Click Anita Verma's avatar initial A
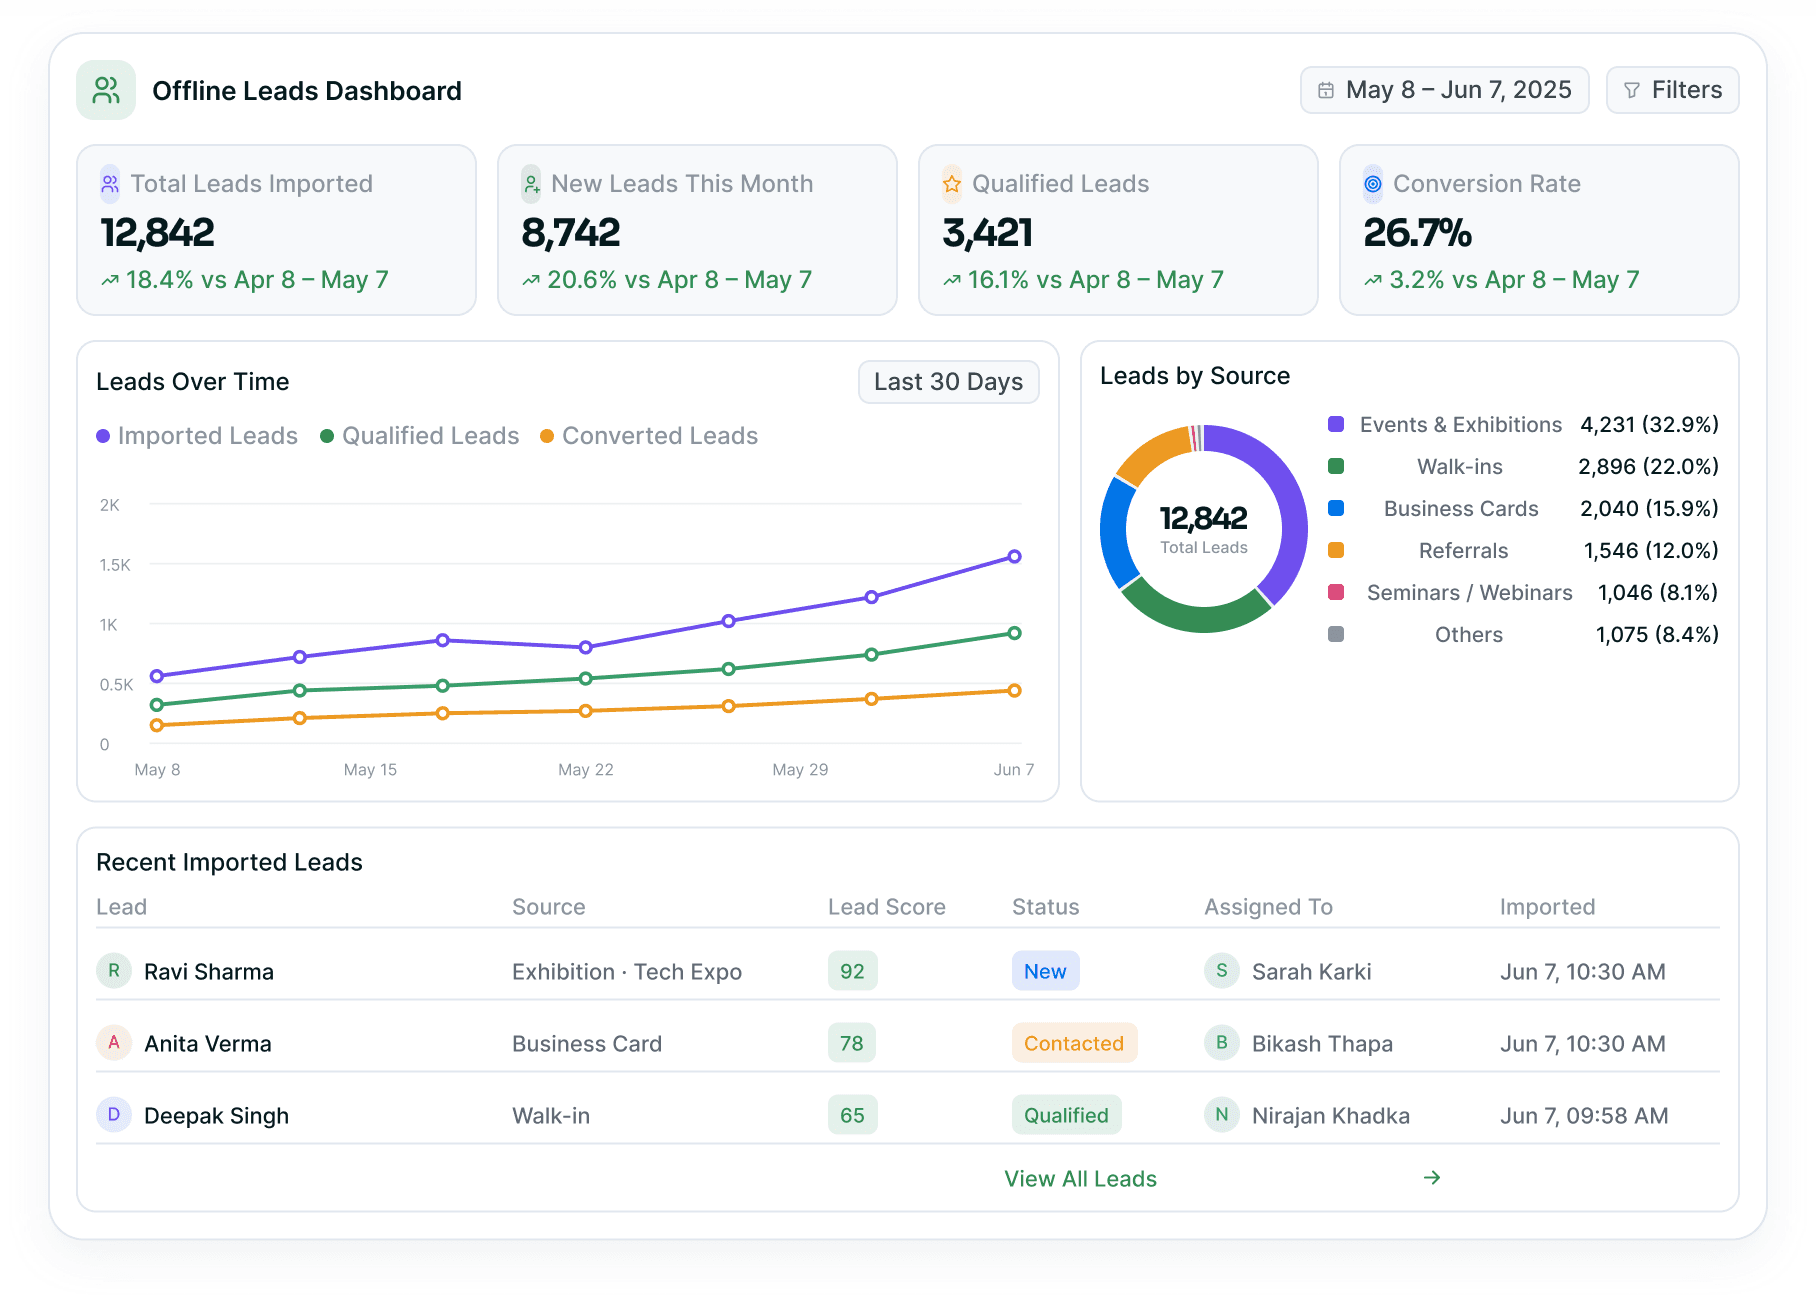 (x=114, y=1043)
